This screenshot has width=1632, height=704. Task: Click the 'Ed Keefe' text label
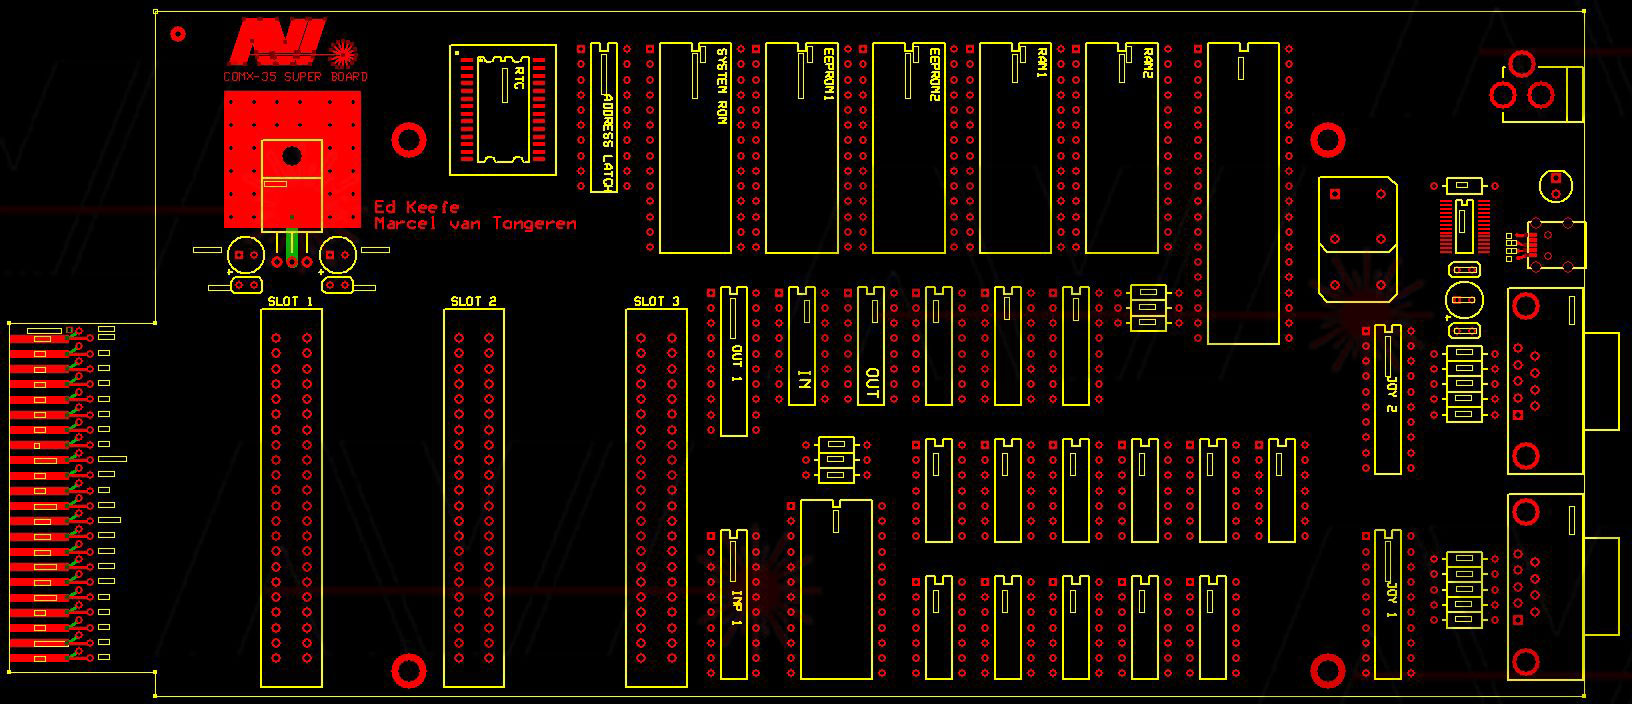click(x=416, y=207)
